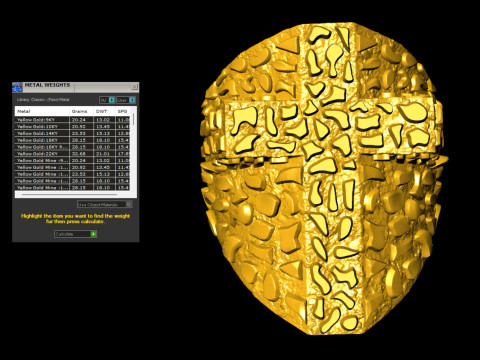480x360 pixels.
Task: Click the green arrow on the Calculate button
Action: pyautogui.click(x=93, y=234)
